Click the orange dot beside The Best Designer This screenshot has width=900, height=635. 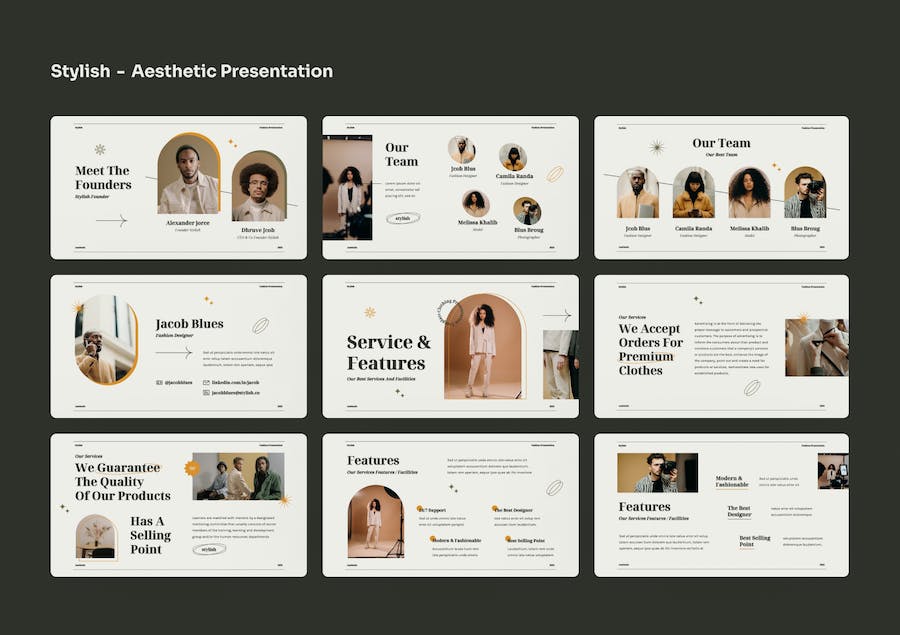(x=496, y=508)
